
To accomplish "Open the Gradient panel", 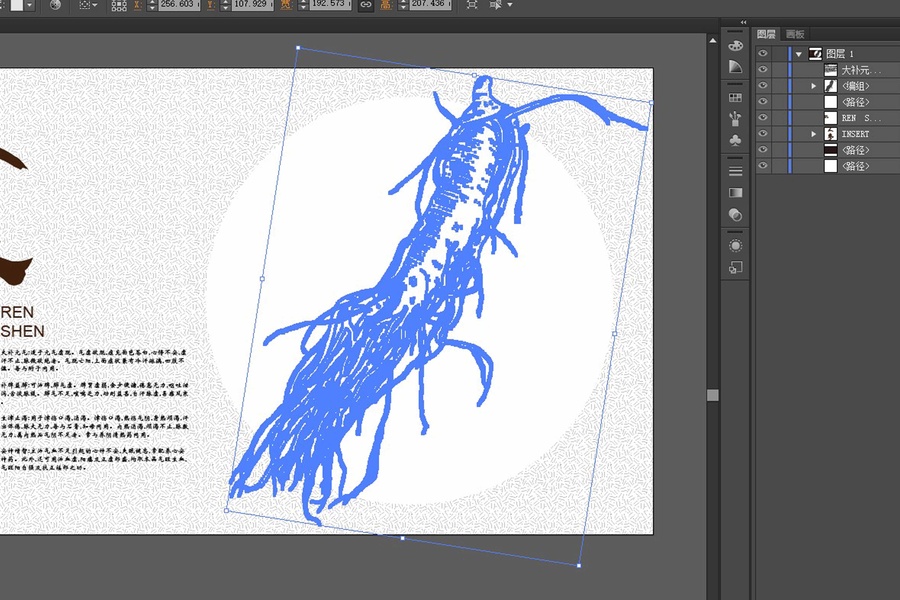I will pos(735,193).
